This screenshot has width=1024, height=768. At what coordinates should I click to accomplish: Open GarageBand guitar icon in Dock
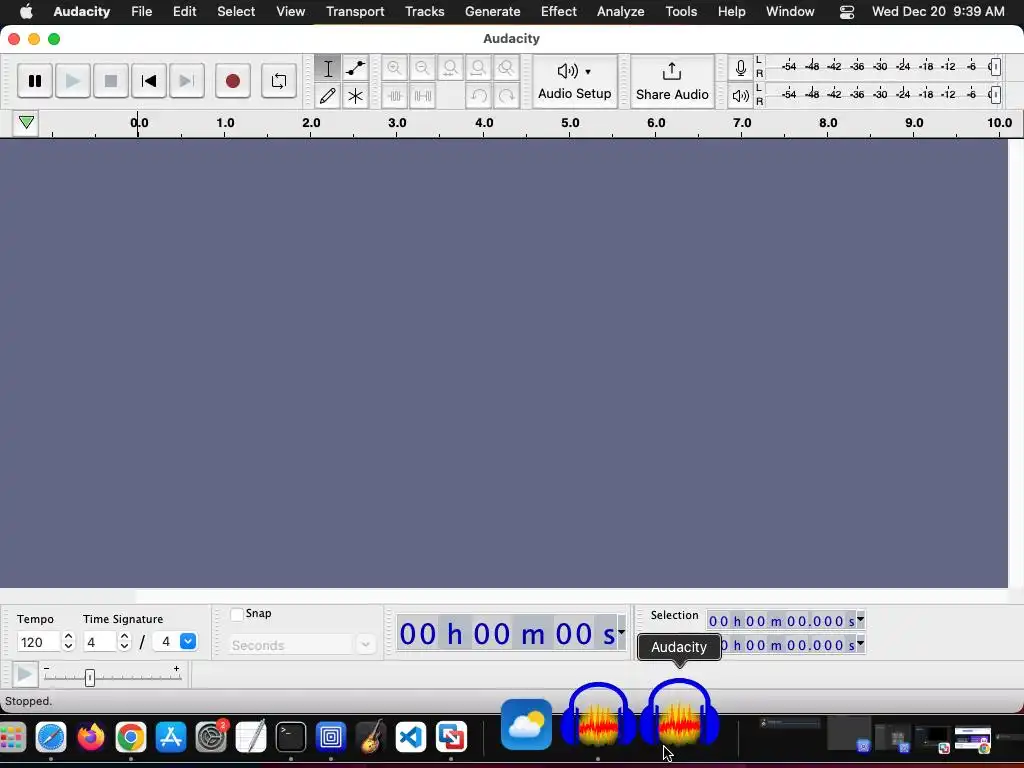pos(371,737)
